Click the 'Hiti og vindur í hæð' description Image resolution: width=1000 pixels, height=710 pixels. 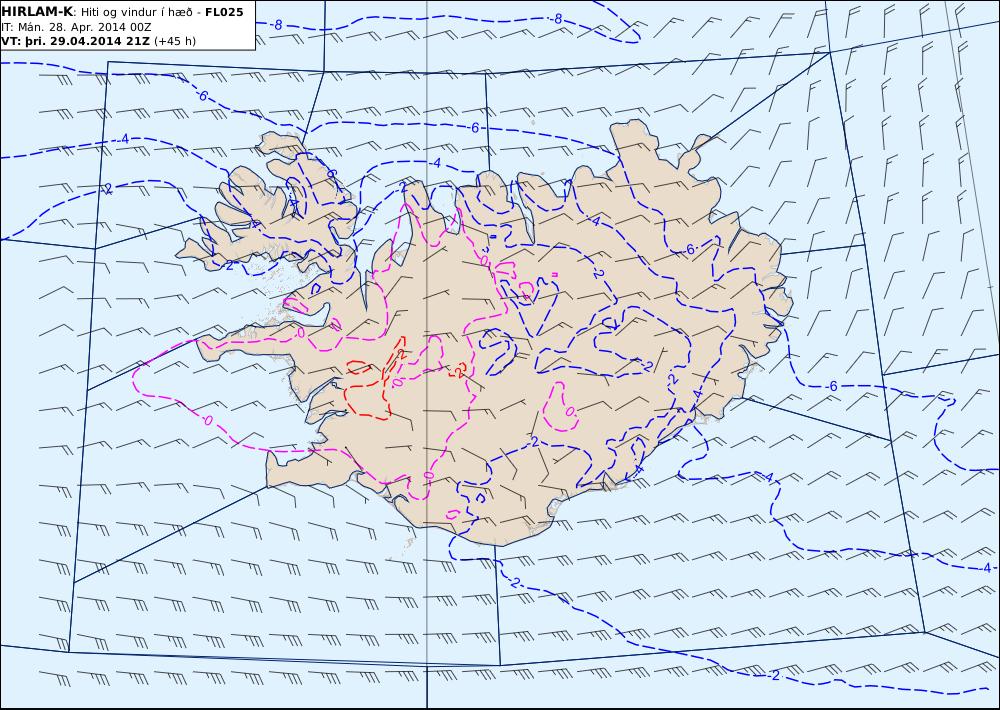pos(136,12)
